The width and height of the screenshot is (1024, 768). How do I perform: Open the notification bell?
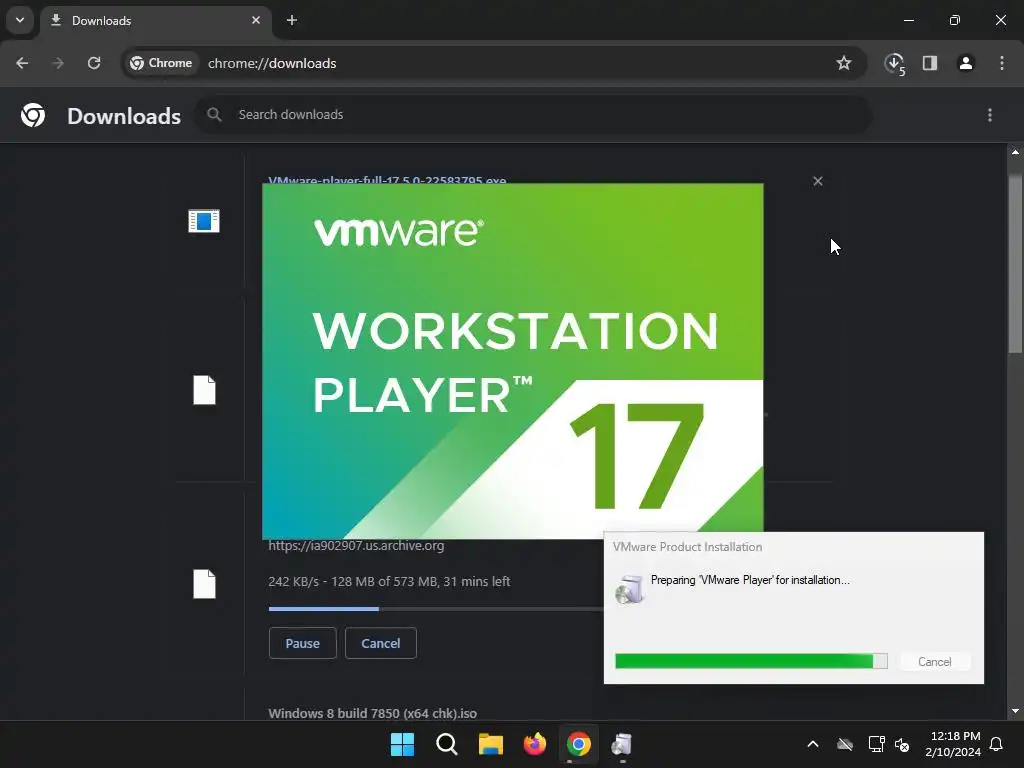[x=996, y=744]
